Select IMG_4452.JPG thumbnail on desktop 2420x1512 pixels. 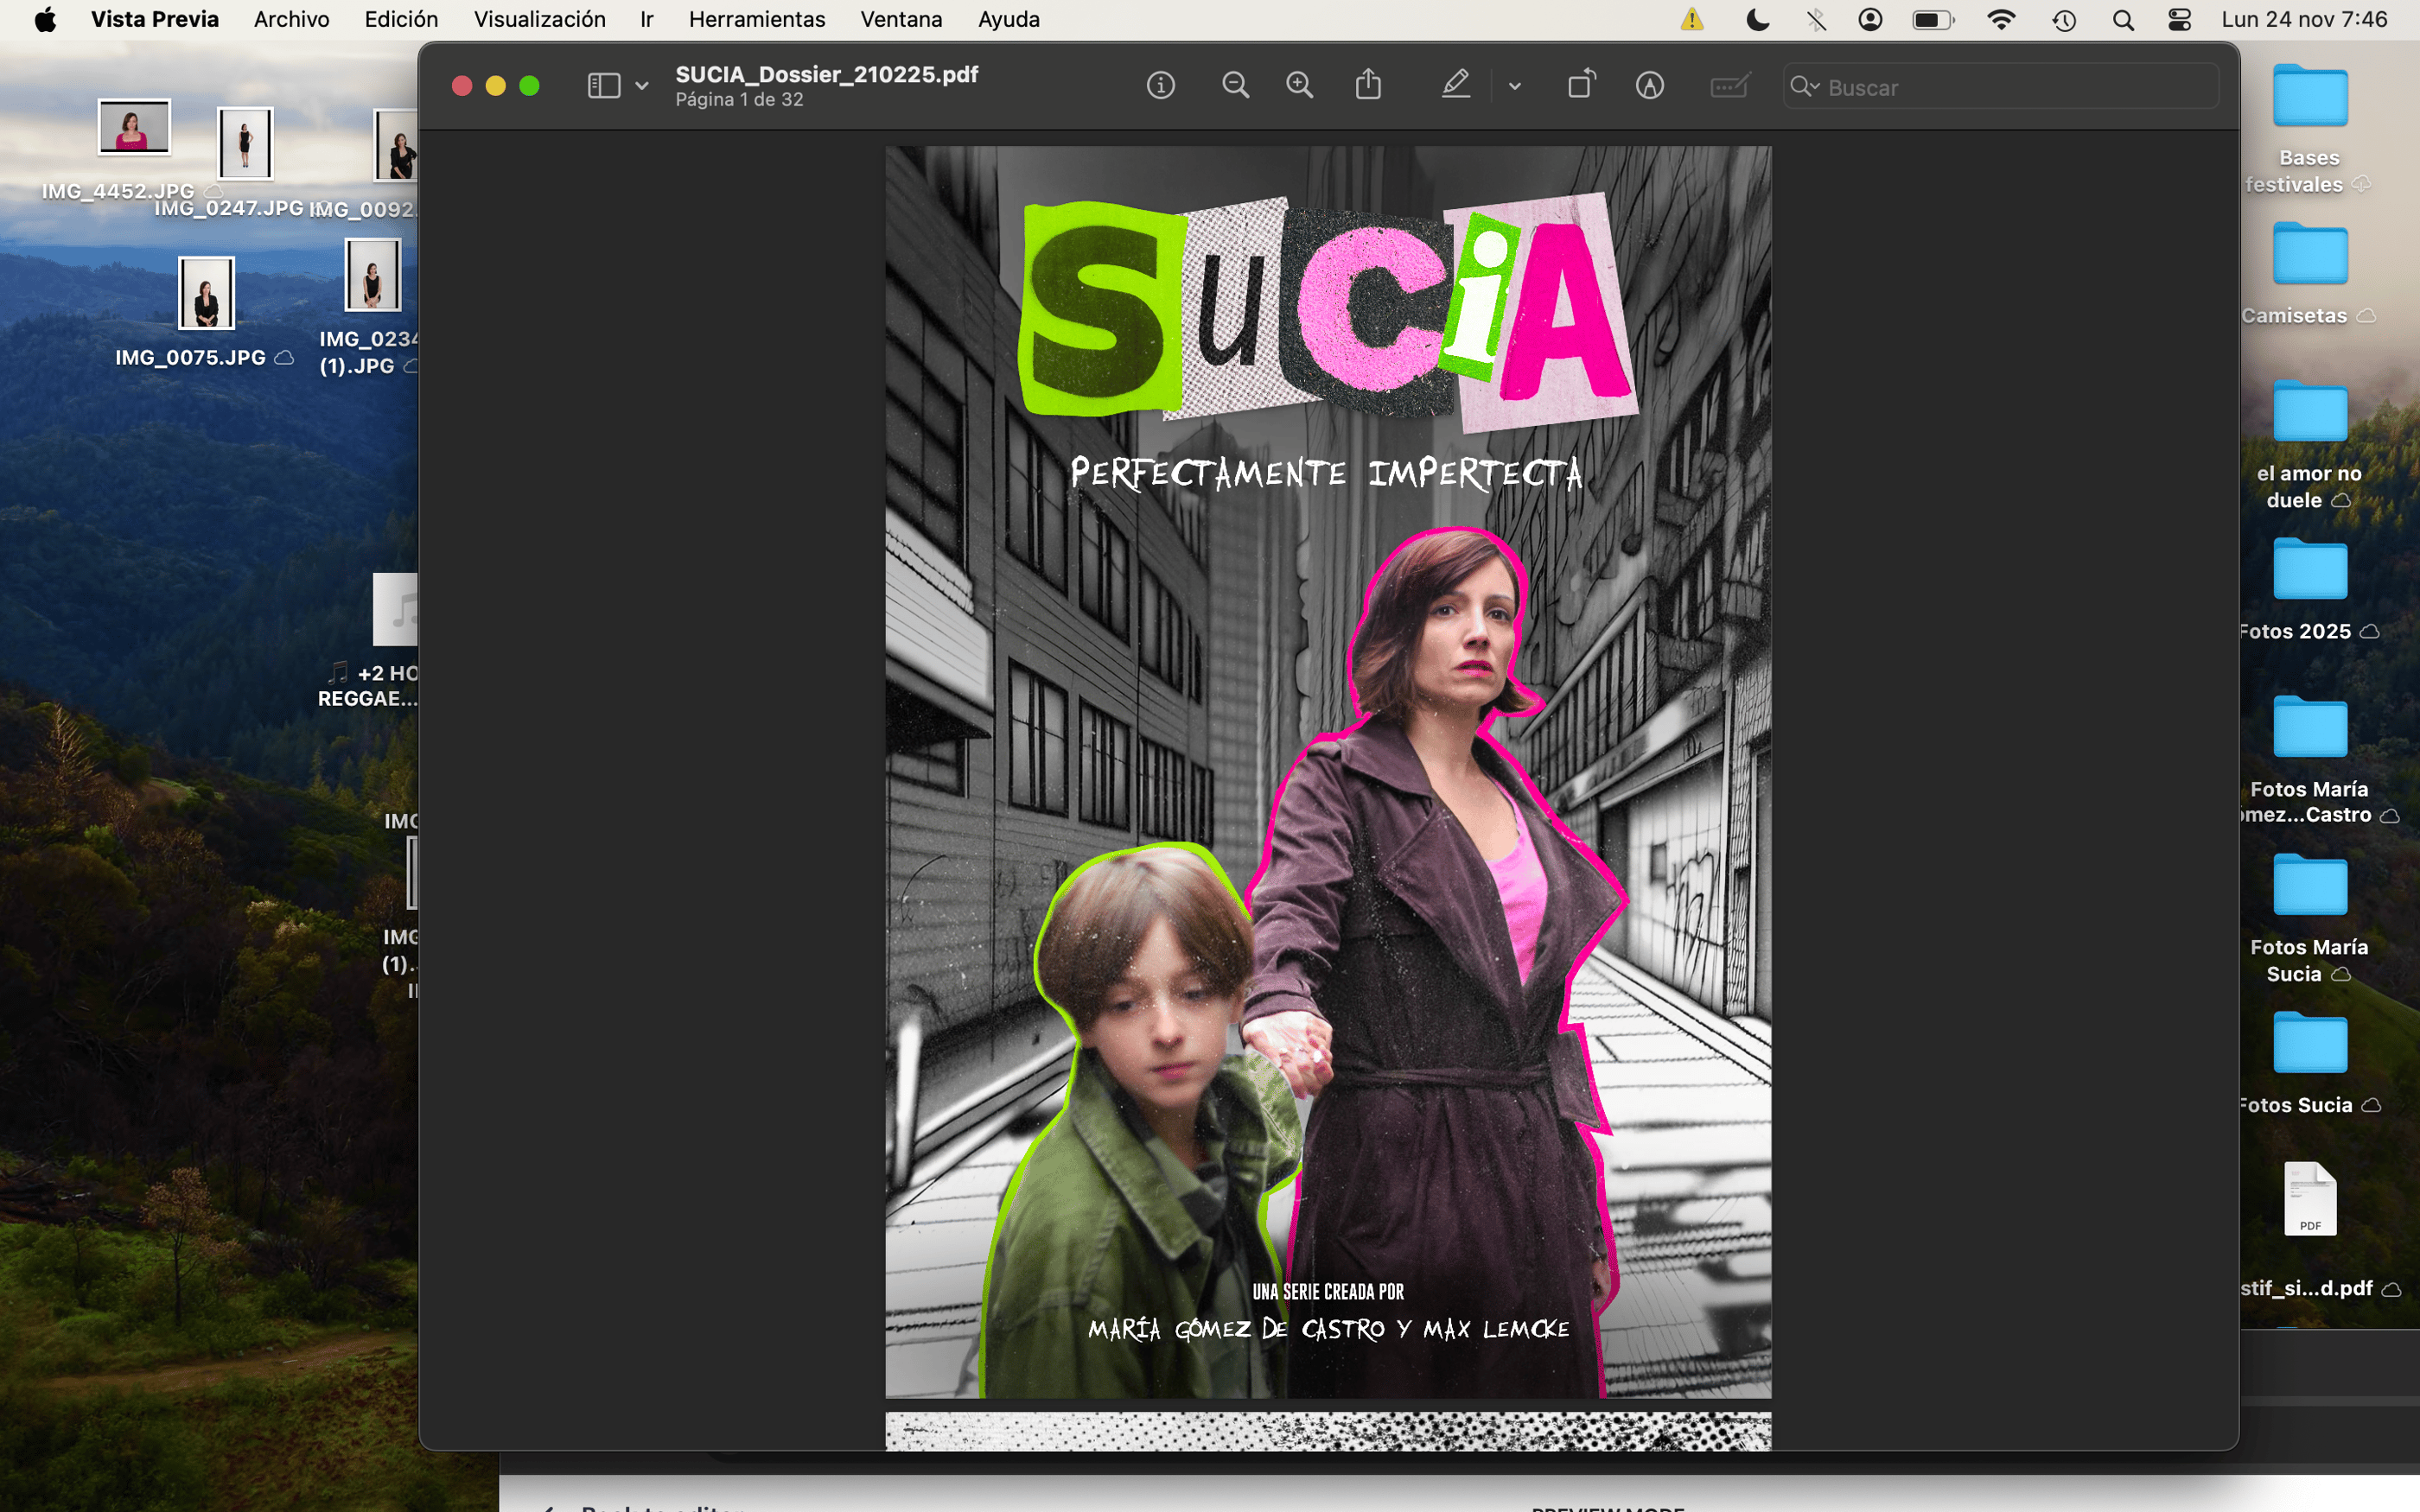pyautogui.click(x=133, y=128)
